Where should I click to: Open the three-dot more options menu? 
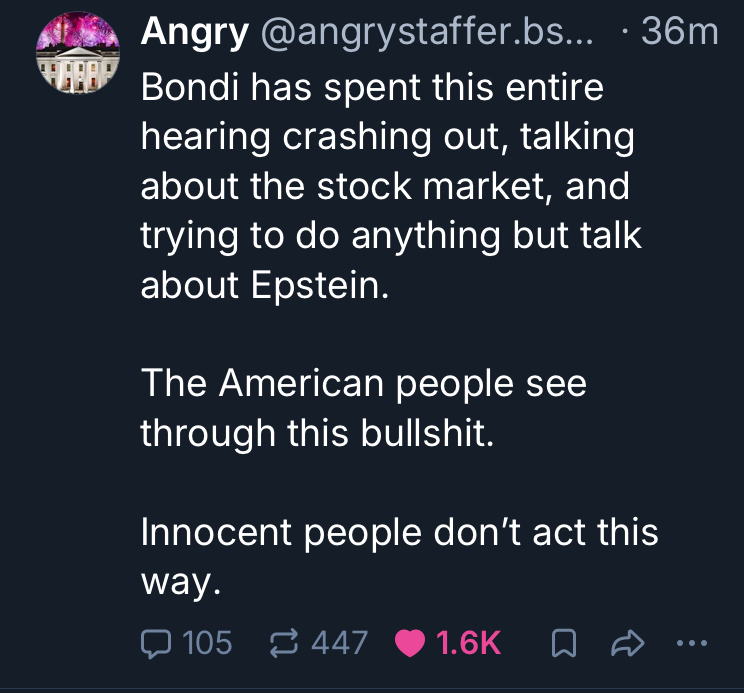click(x=691, y=642)
